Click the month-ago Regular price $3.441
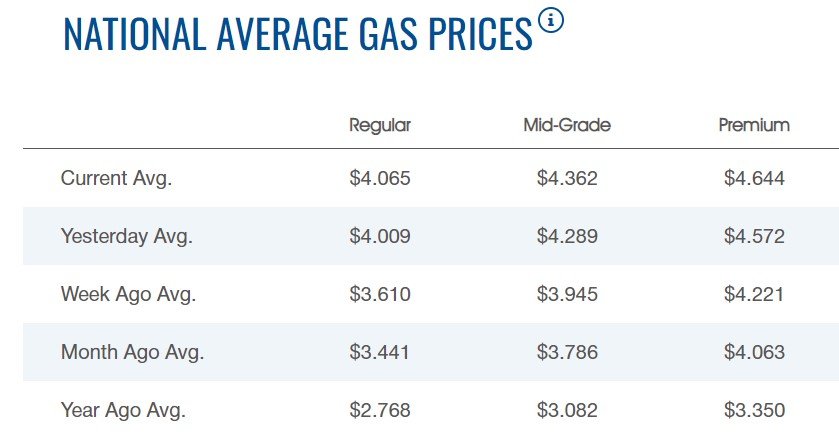The image size is (839, 435). pyautogui.click(x=380, y=352)
